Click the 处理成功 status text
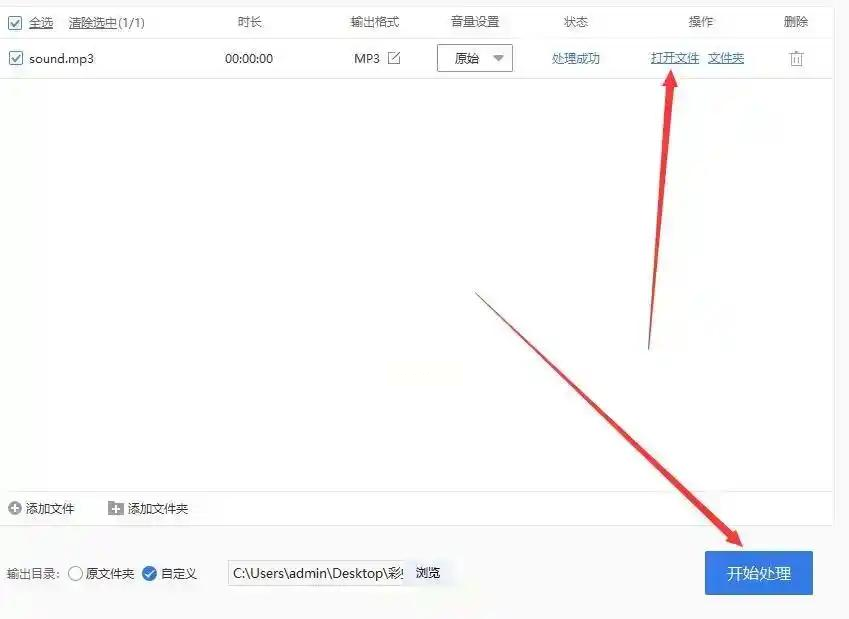Image resolution: width=849 pixels, height=619 pixels. pos(576,58)
